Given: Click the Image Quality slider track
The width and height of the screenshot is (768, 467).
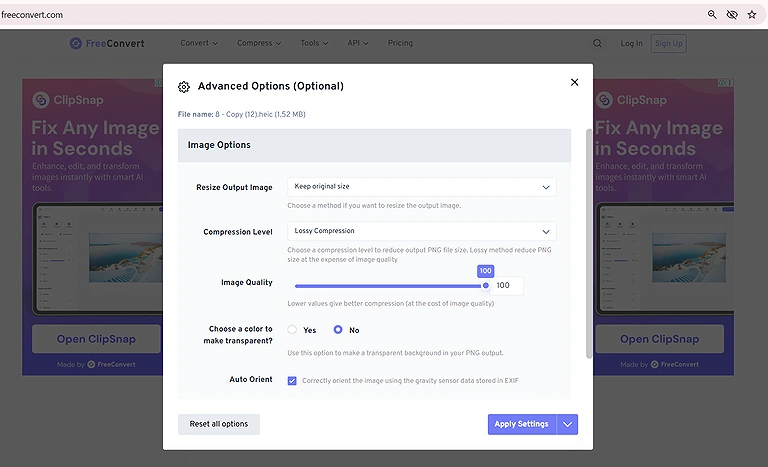Looking at the screenshot, I should (388, 286).
